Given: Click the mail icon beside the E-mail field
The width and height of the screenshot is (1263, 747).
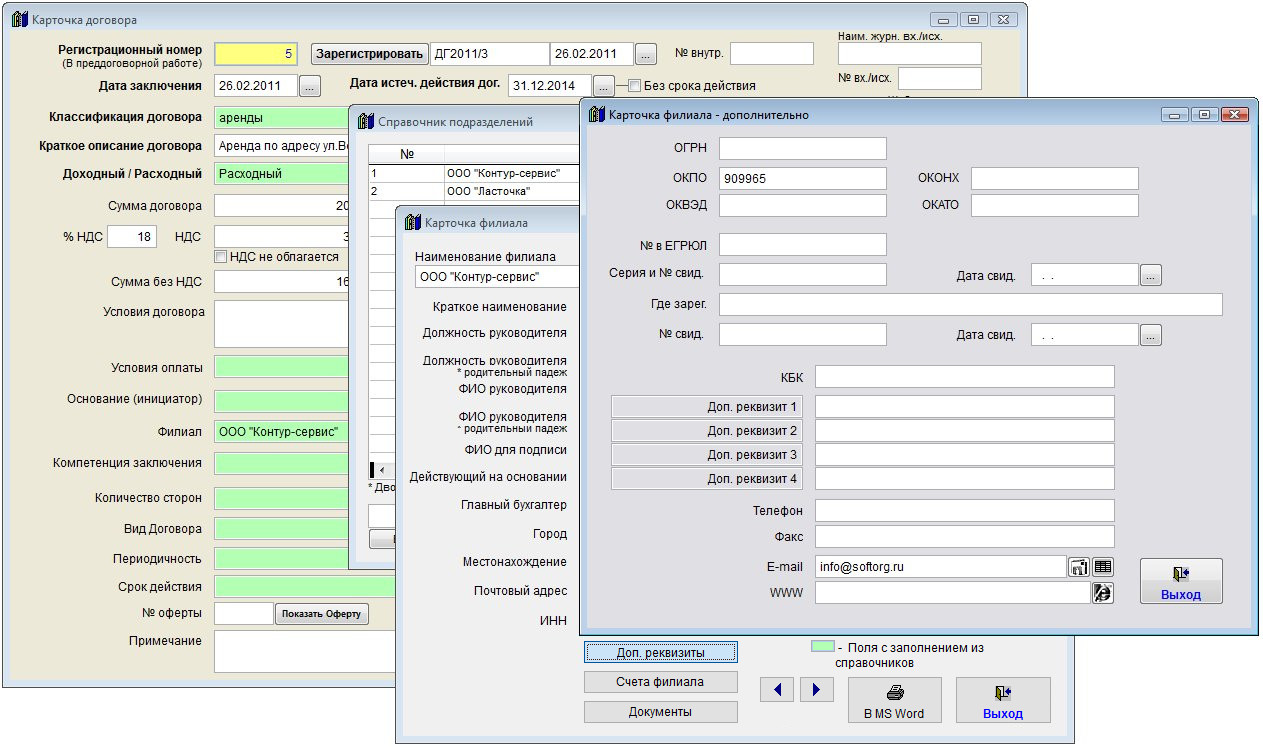Looking at the screenshot, I should coord(1078,567).
